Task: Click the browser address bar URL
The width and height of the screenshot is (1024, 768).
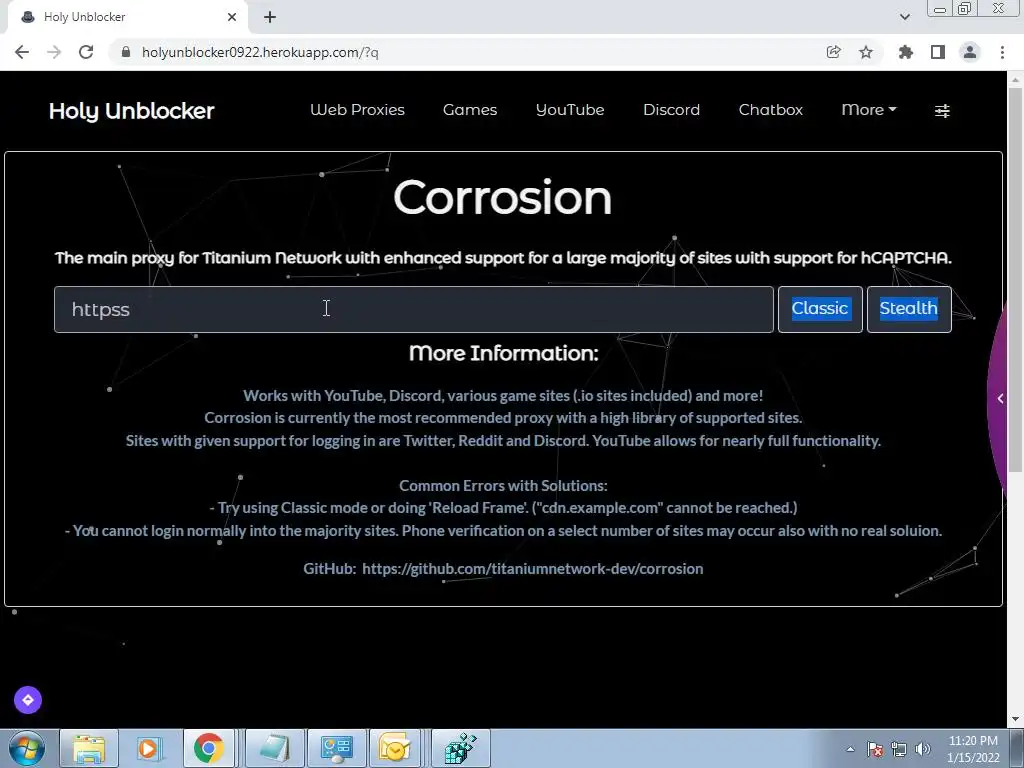Action: coord(260,52)
